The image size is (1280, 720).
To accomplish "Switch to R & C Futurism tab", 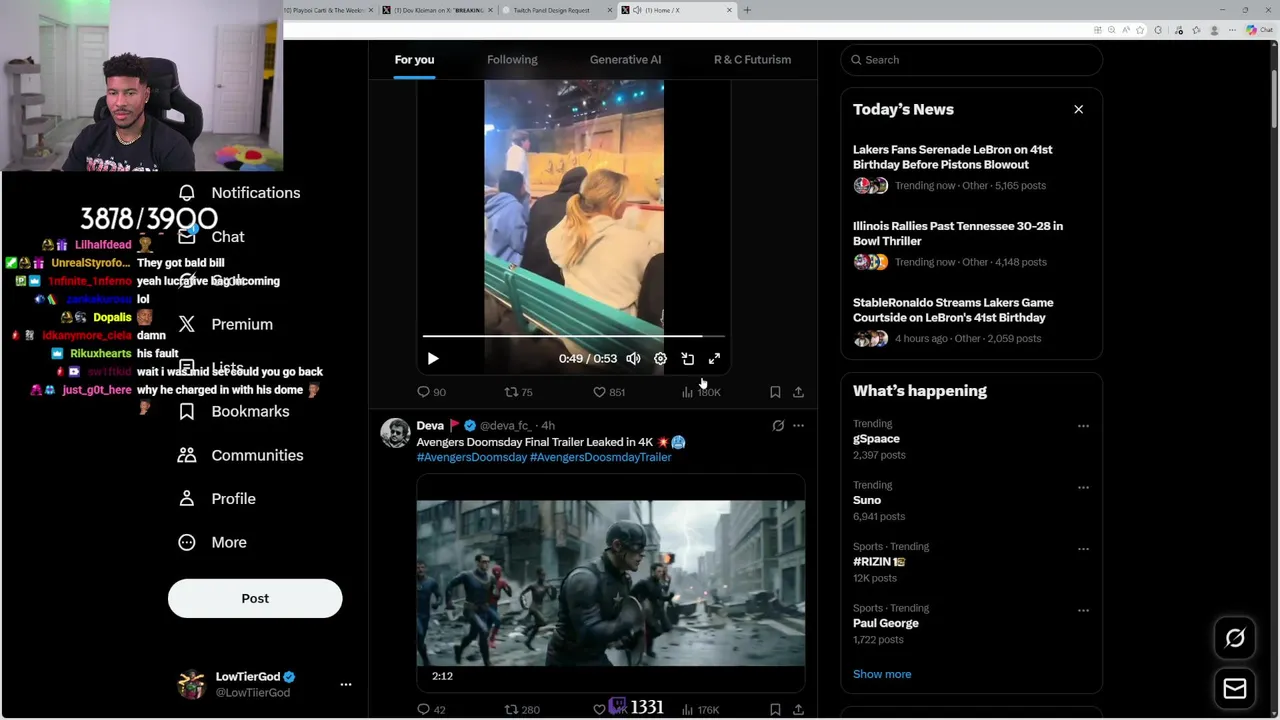I will click(x=752, y=60).
